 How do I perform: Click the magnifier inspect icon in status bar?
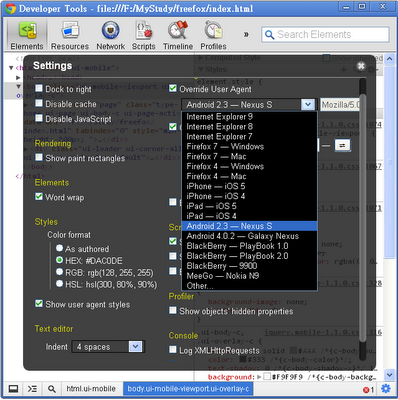click(51, 389)
